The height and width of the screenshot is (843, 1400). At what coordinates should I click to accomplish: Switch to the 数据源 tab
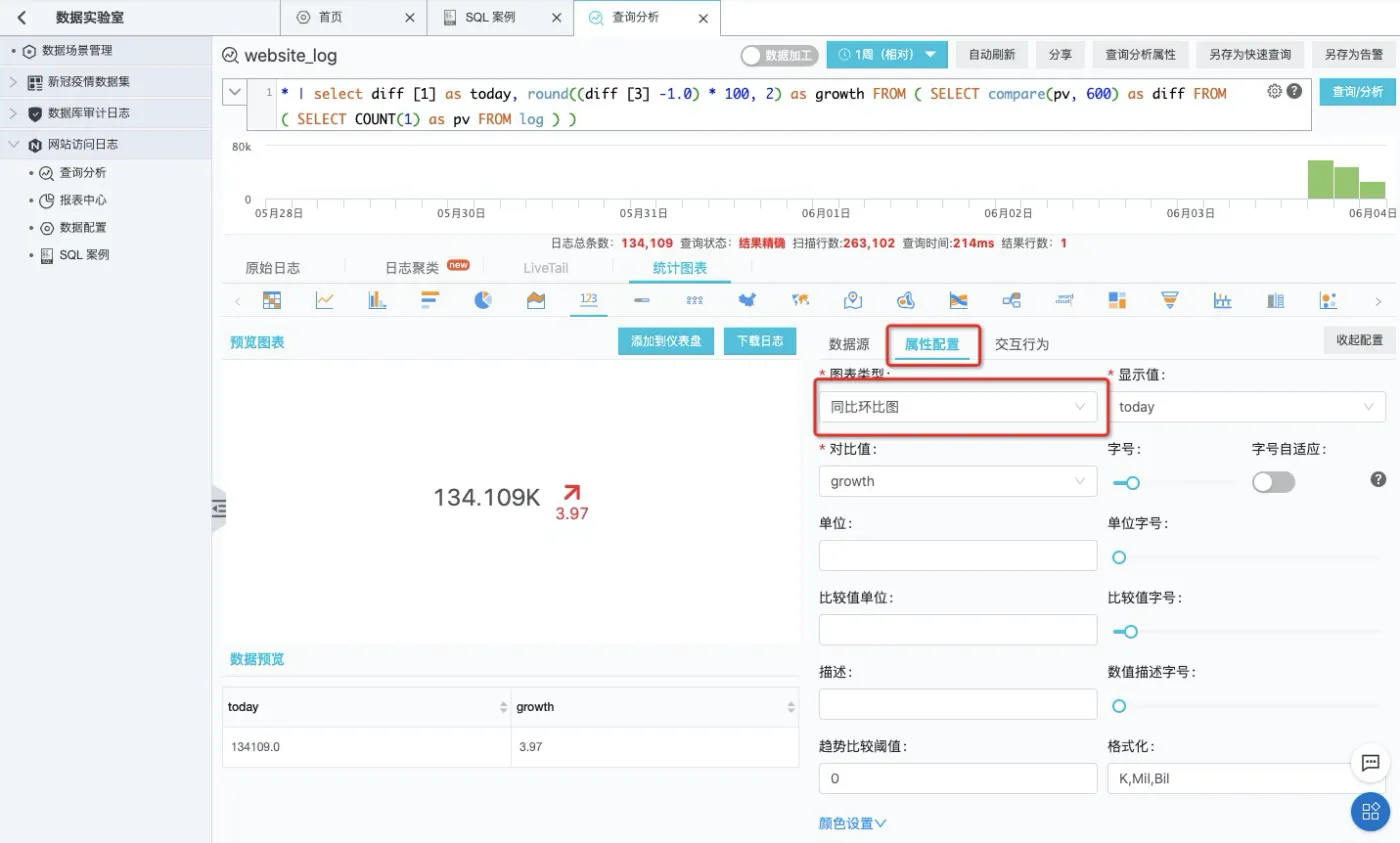849,344
